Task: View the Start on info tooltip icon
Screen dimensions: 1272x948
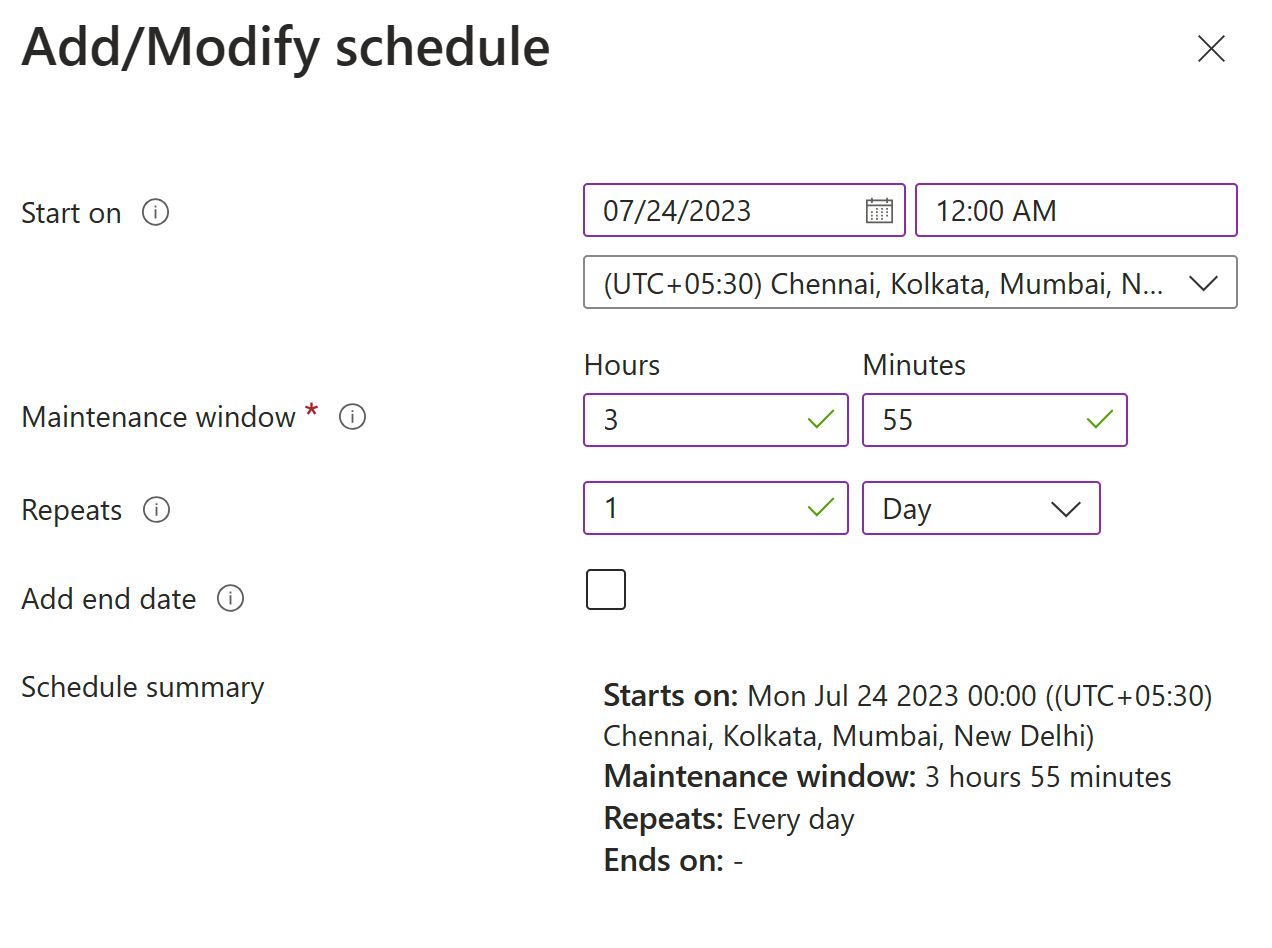Action: click(x=156, y=212)
